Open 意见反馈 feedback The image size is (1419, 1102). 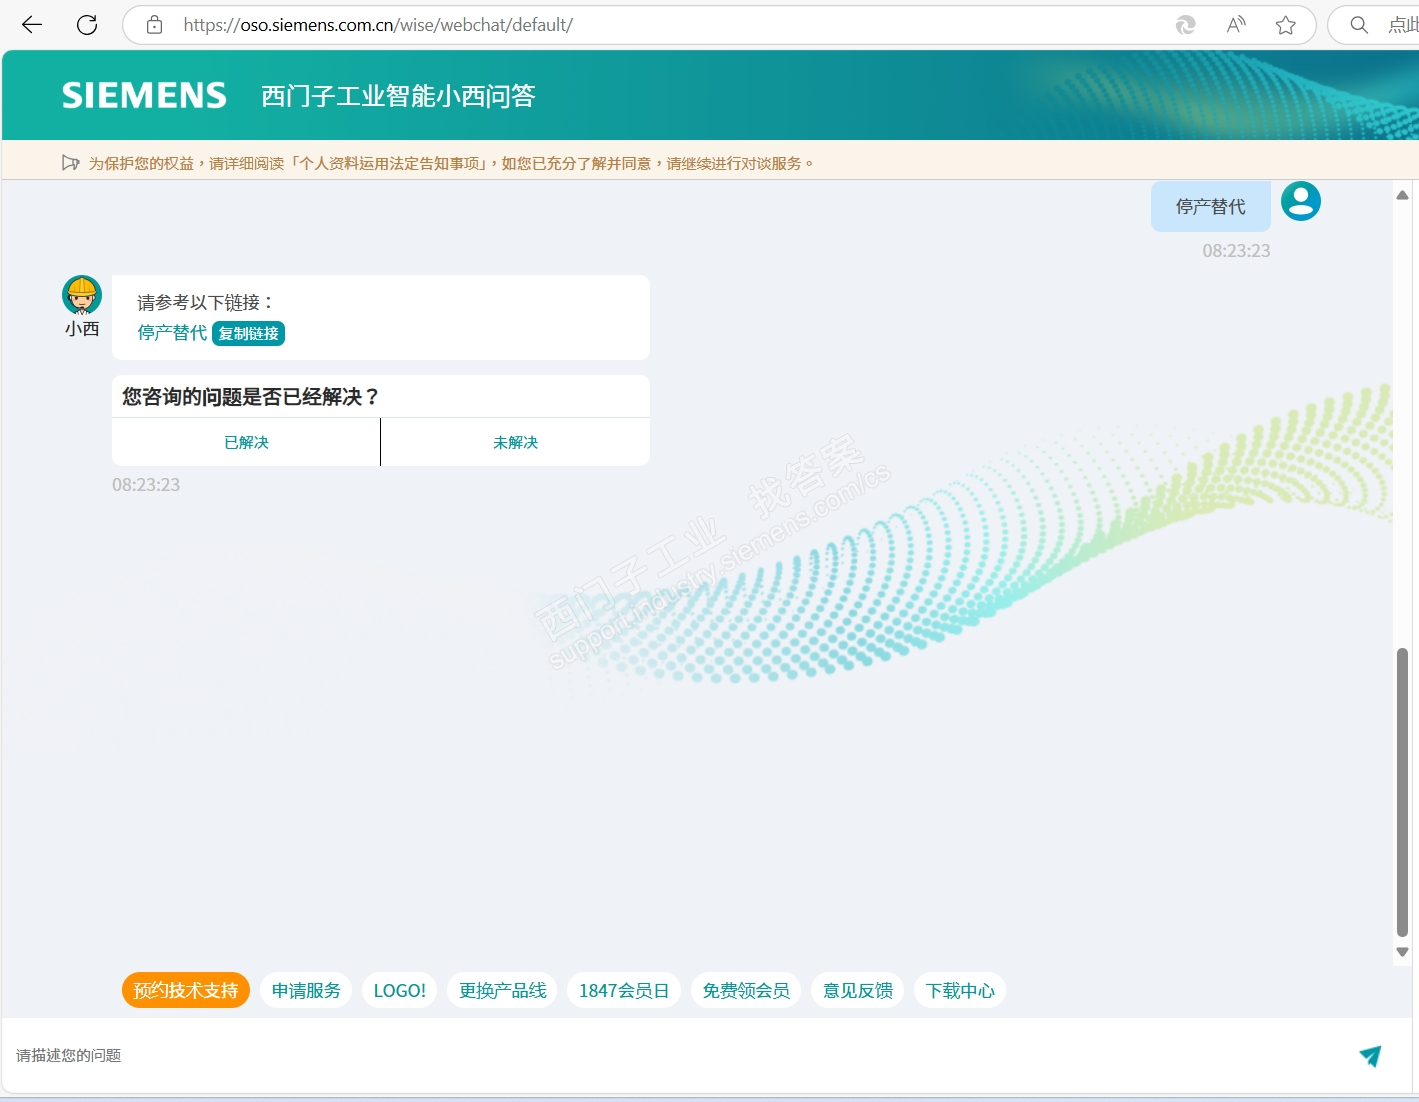click(x=858, y=990)
